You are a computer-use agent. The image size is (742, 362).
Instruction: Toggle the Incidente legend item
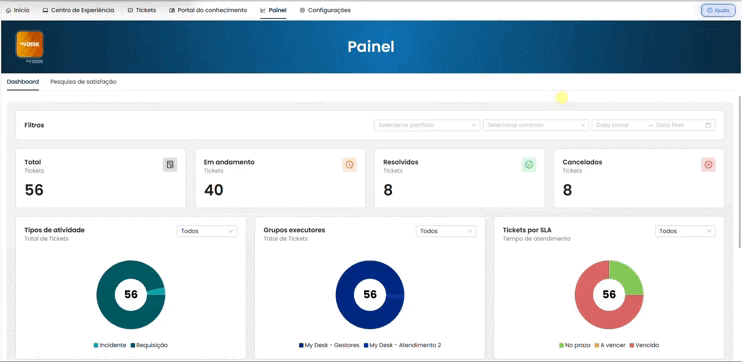[110, 345]
